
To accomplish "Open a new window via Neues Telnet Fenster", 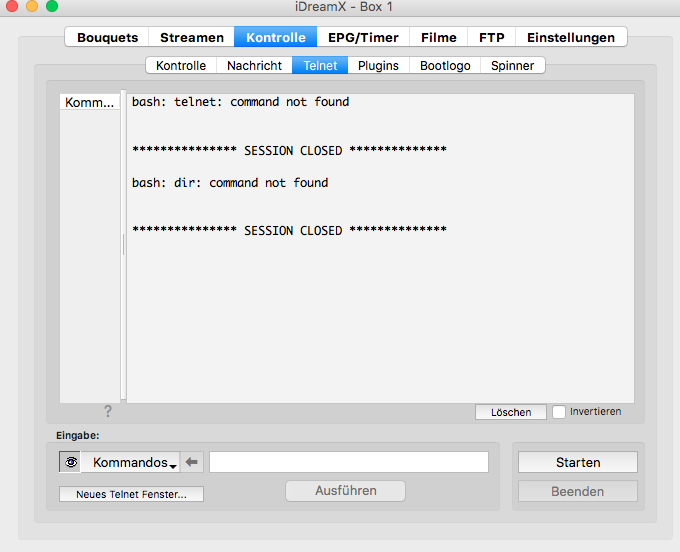I will tap(131, 494).
